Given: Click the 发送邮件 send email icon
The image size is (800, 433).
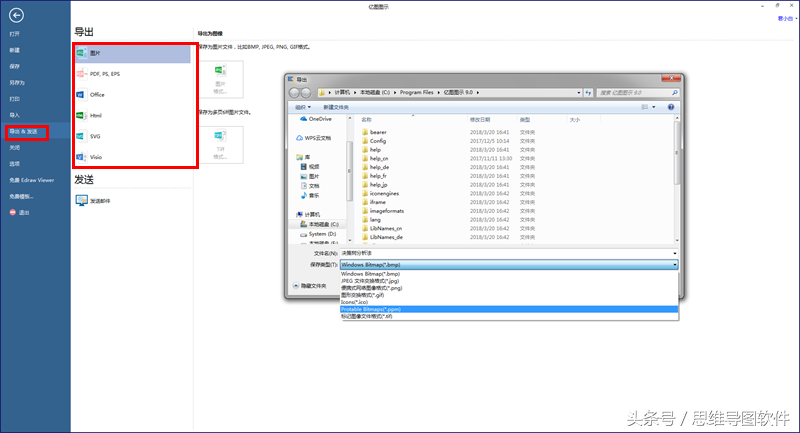Looking at the screenshot, I should (x=82, y=200).
